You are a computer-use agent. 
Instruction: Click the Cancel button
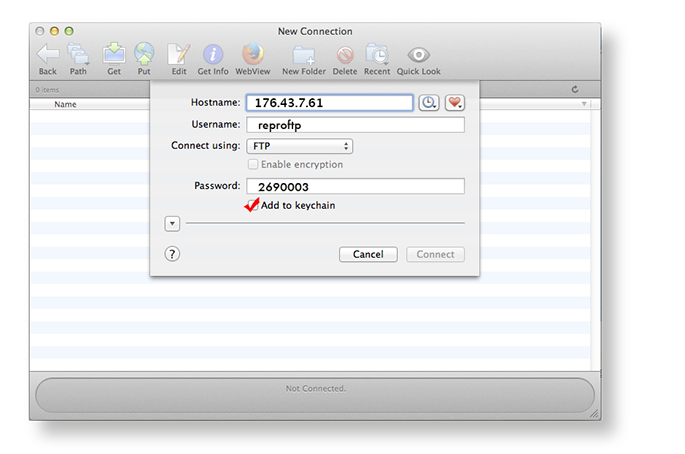point(368,254)
